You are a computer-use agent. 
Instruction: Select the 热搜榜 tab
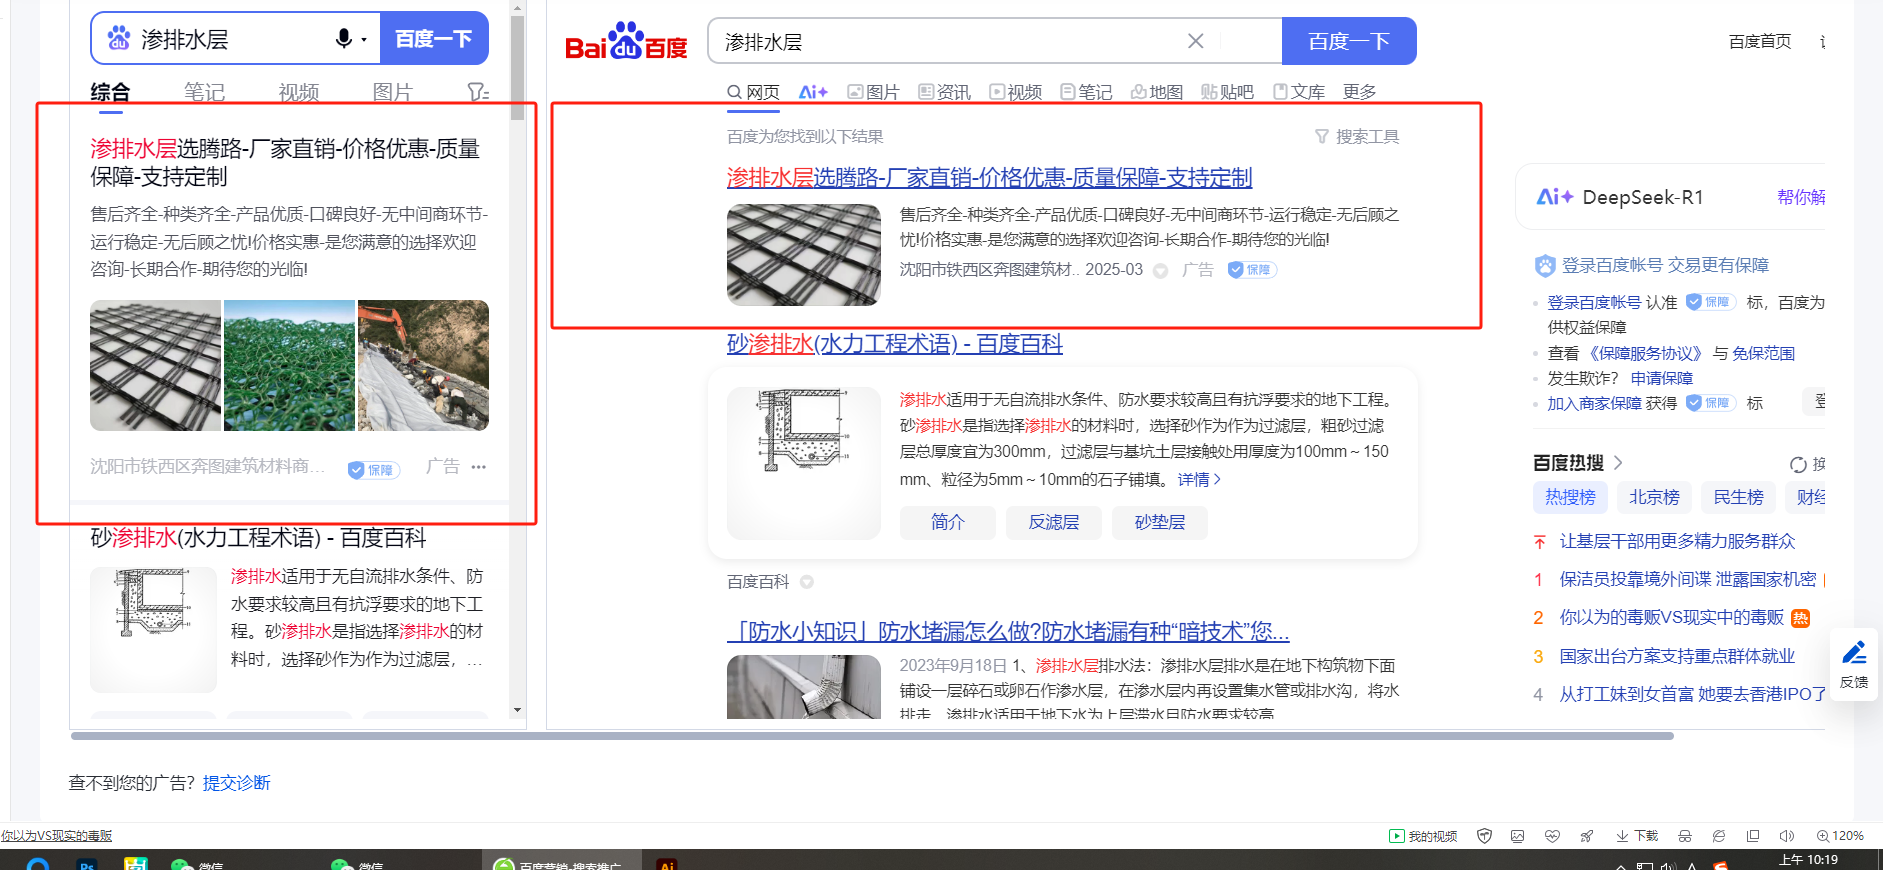pyautogui.click(x=1570, y=497)
